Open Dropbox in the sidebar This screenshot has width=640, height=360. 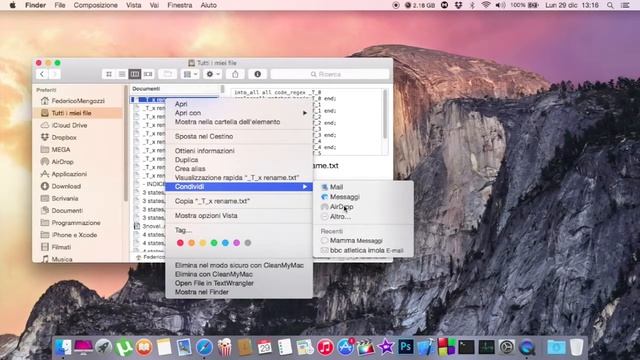pos(64,138)
